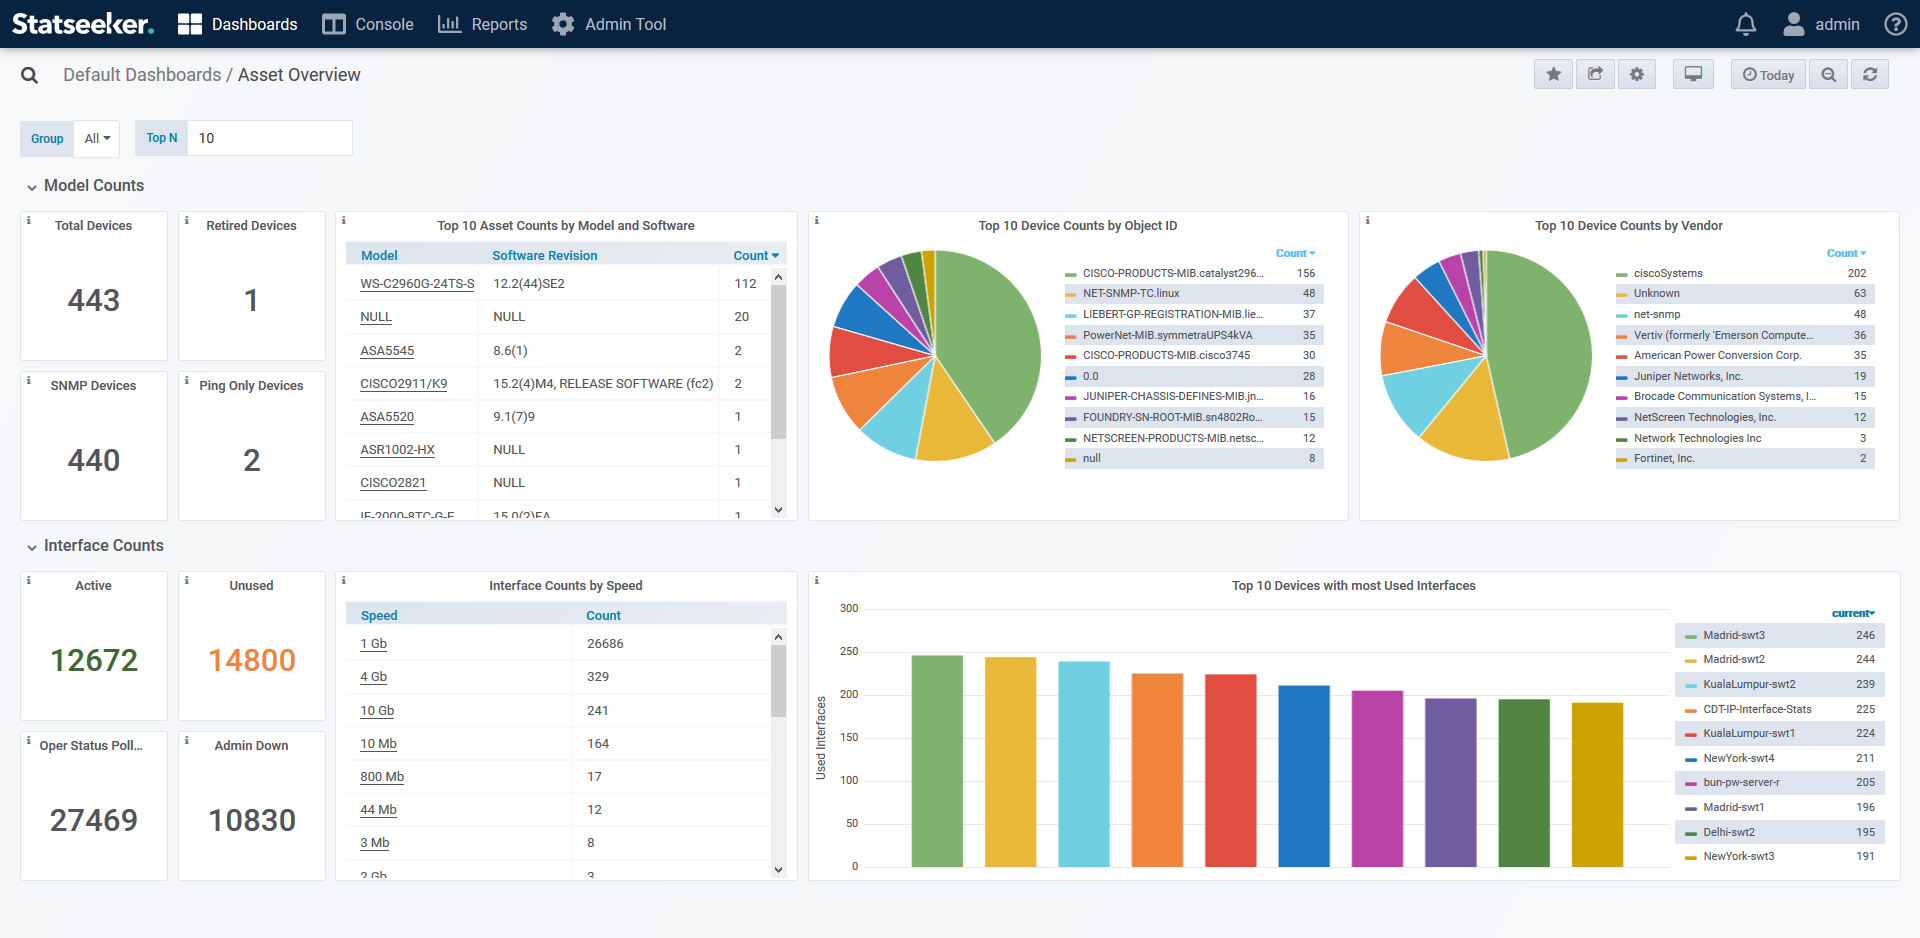
Task: Open the Dashboards menu
Action: (x=238, y=24)
